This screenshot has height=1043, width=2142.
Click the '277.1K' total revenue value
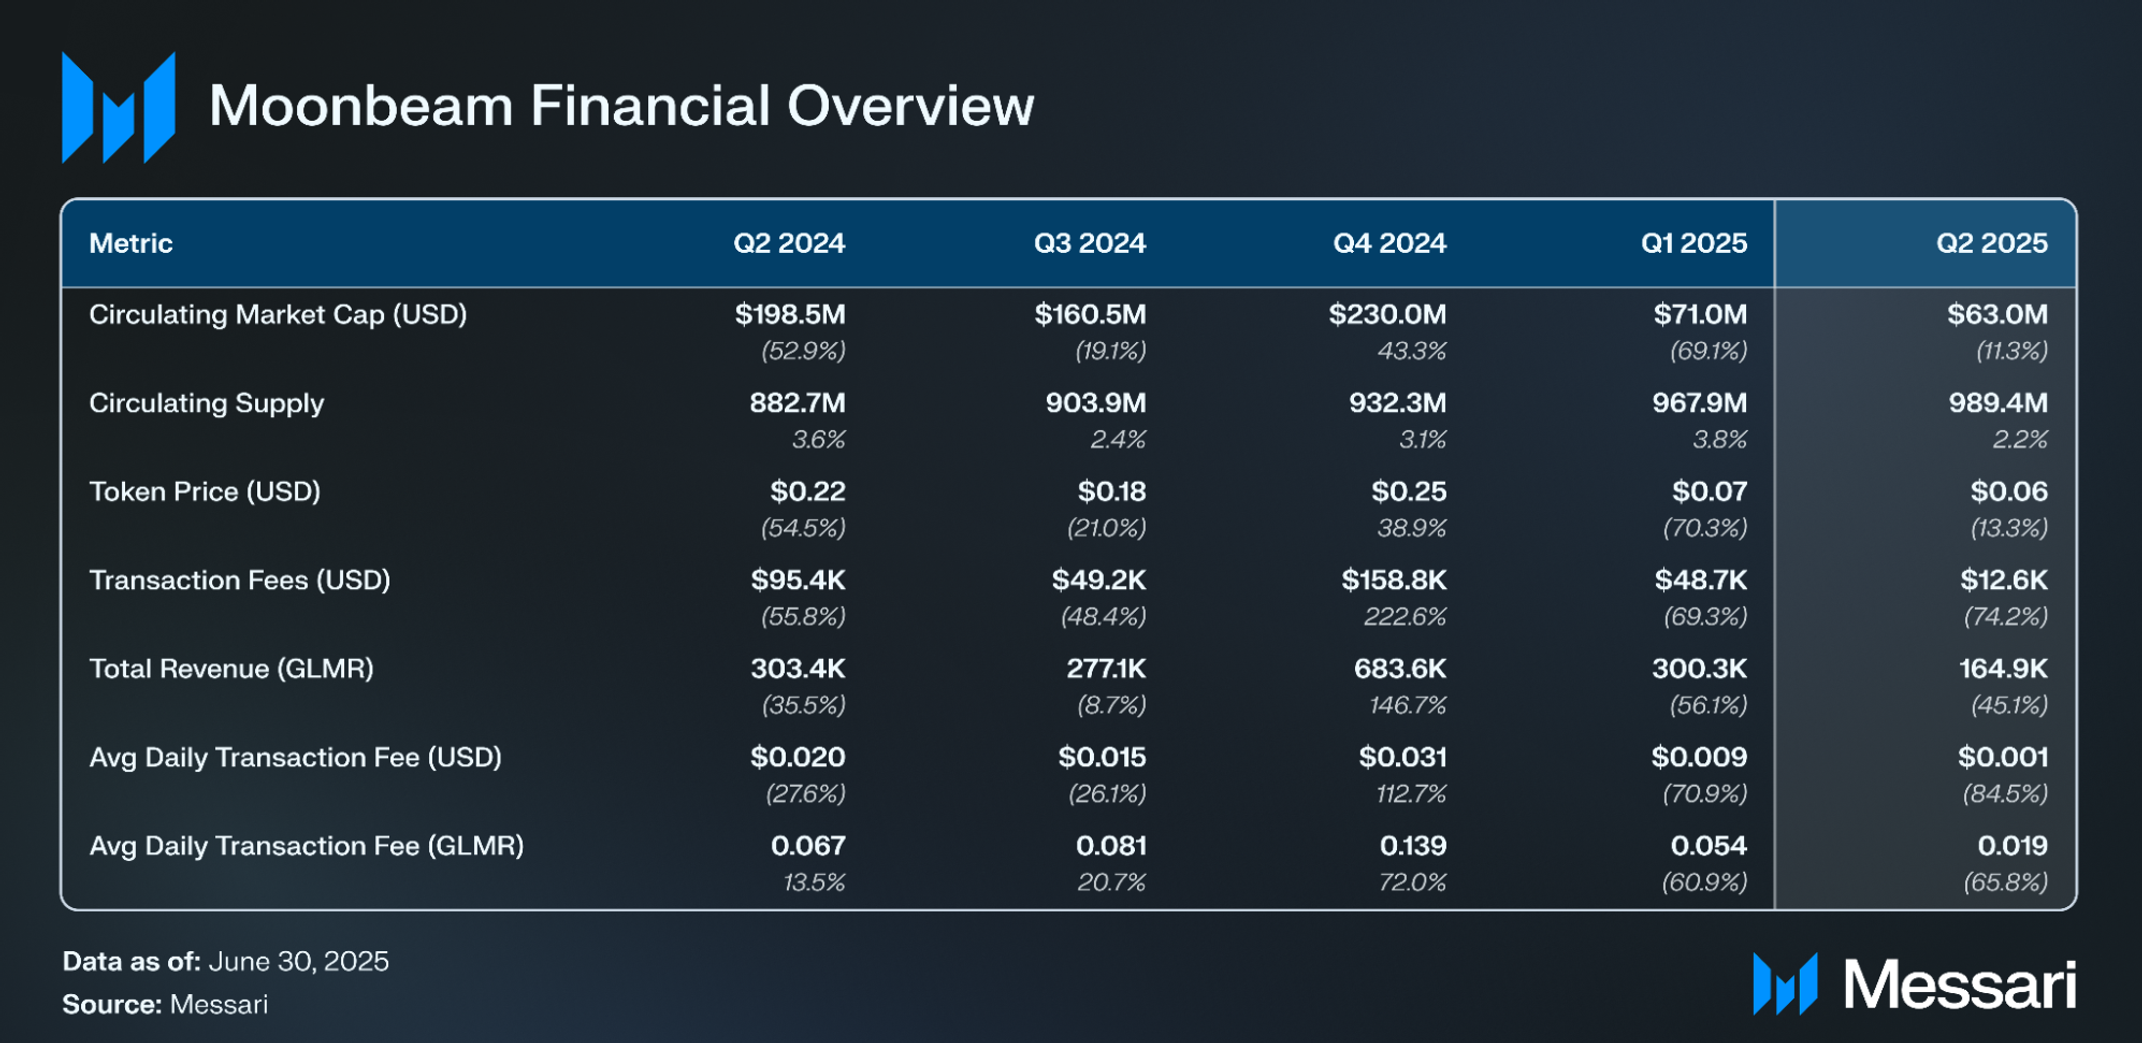(x=1106, y=669)
